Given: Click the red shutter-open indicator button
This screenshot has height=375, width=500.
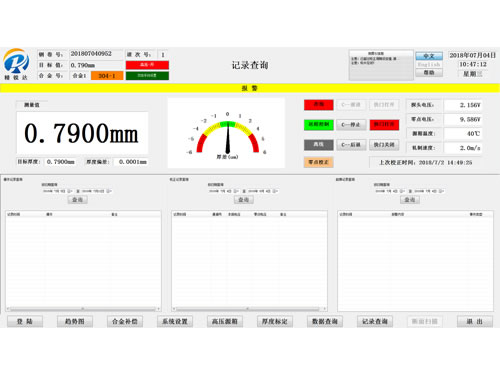Looking at the screenshot, I should tap(384, 125).
